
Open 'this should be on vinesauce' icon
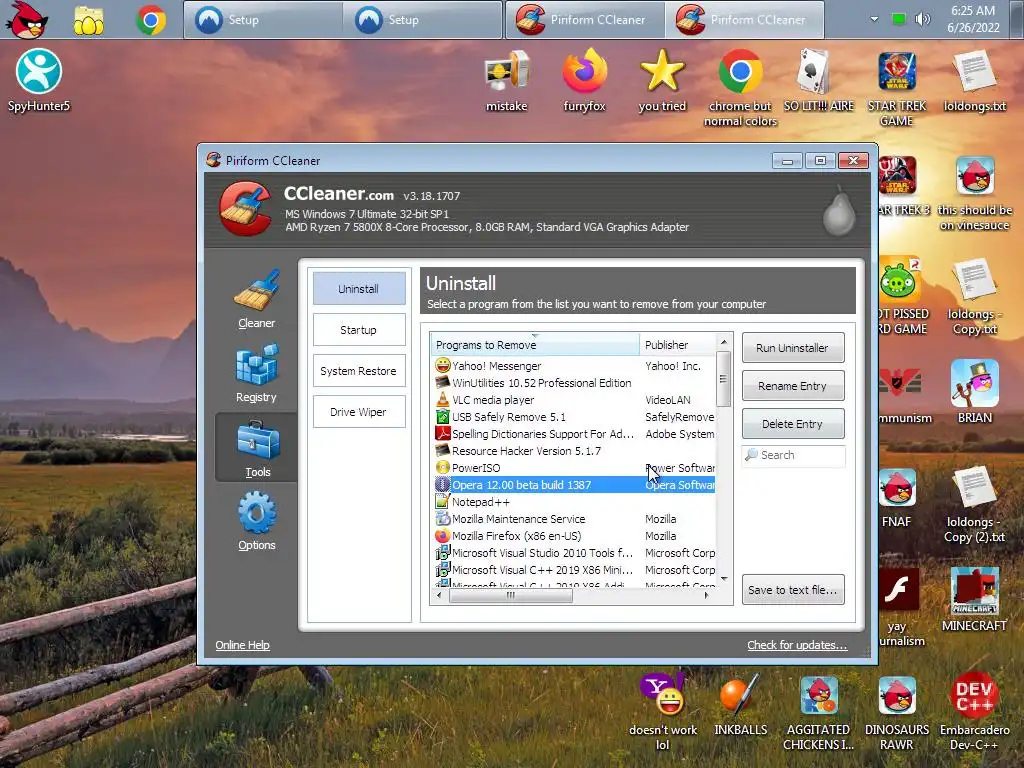[974, 192]
